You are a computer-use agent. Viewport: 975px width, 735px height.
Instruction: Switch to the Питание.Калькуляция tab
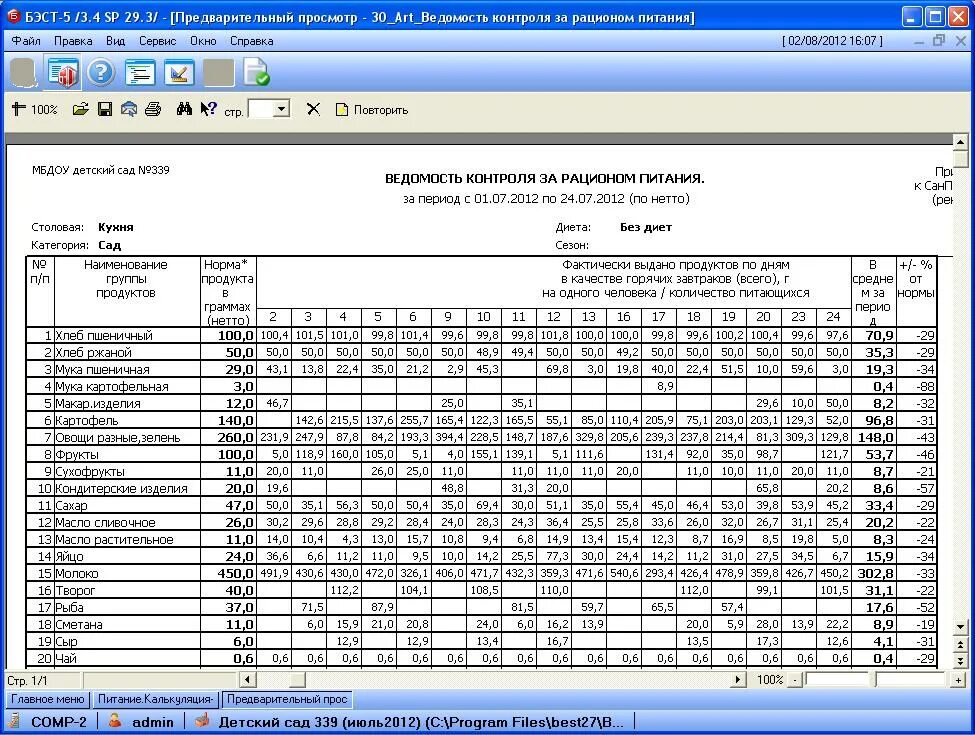(x=155, y=699)
